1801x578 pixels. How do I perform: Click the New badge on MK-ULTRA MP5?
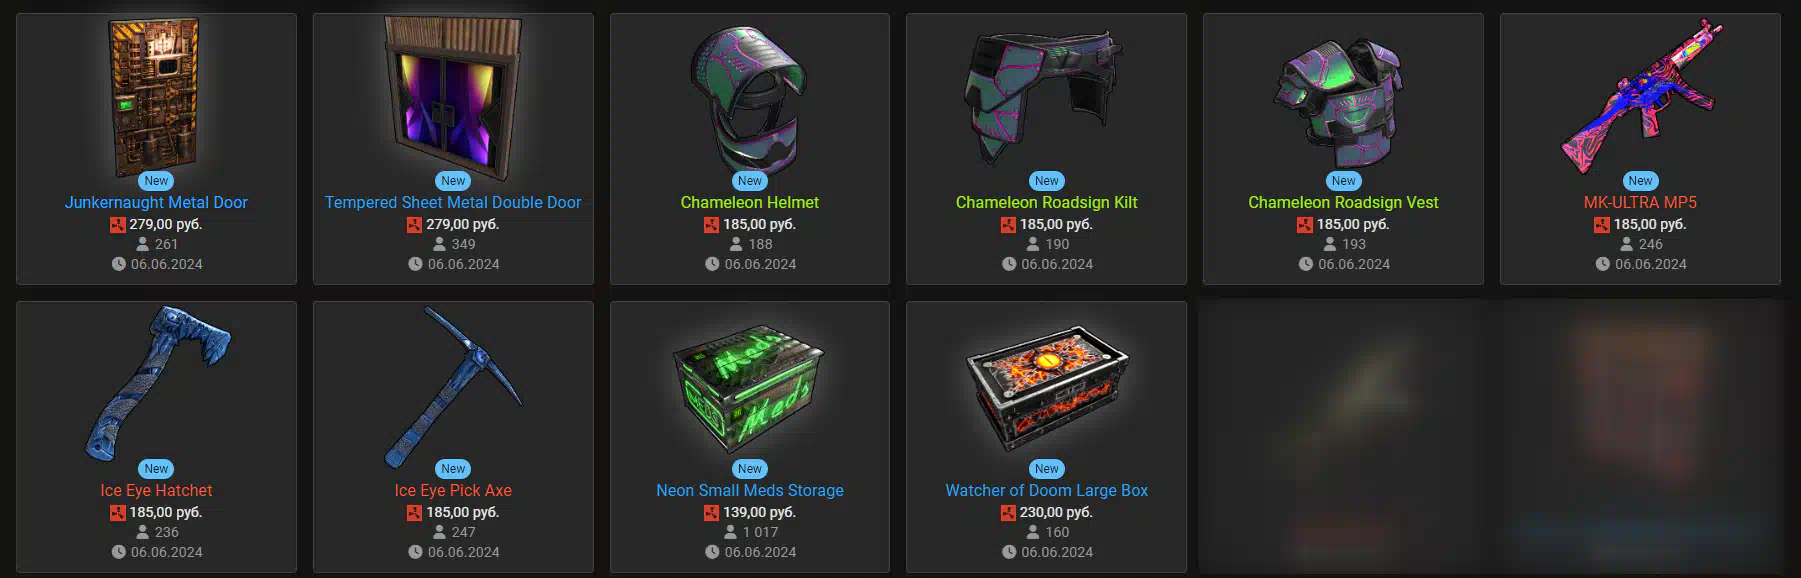[1640, 181]
